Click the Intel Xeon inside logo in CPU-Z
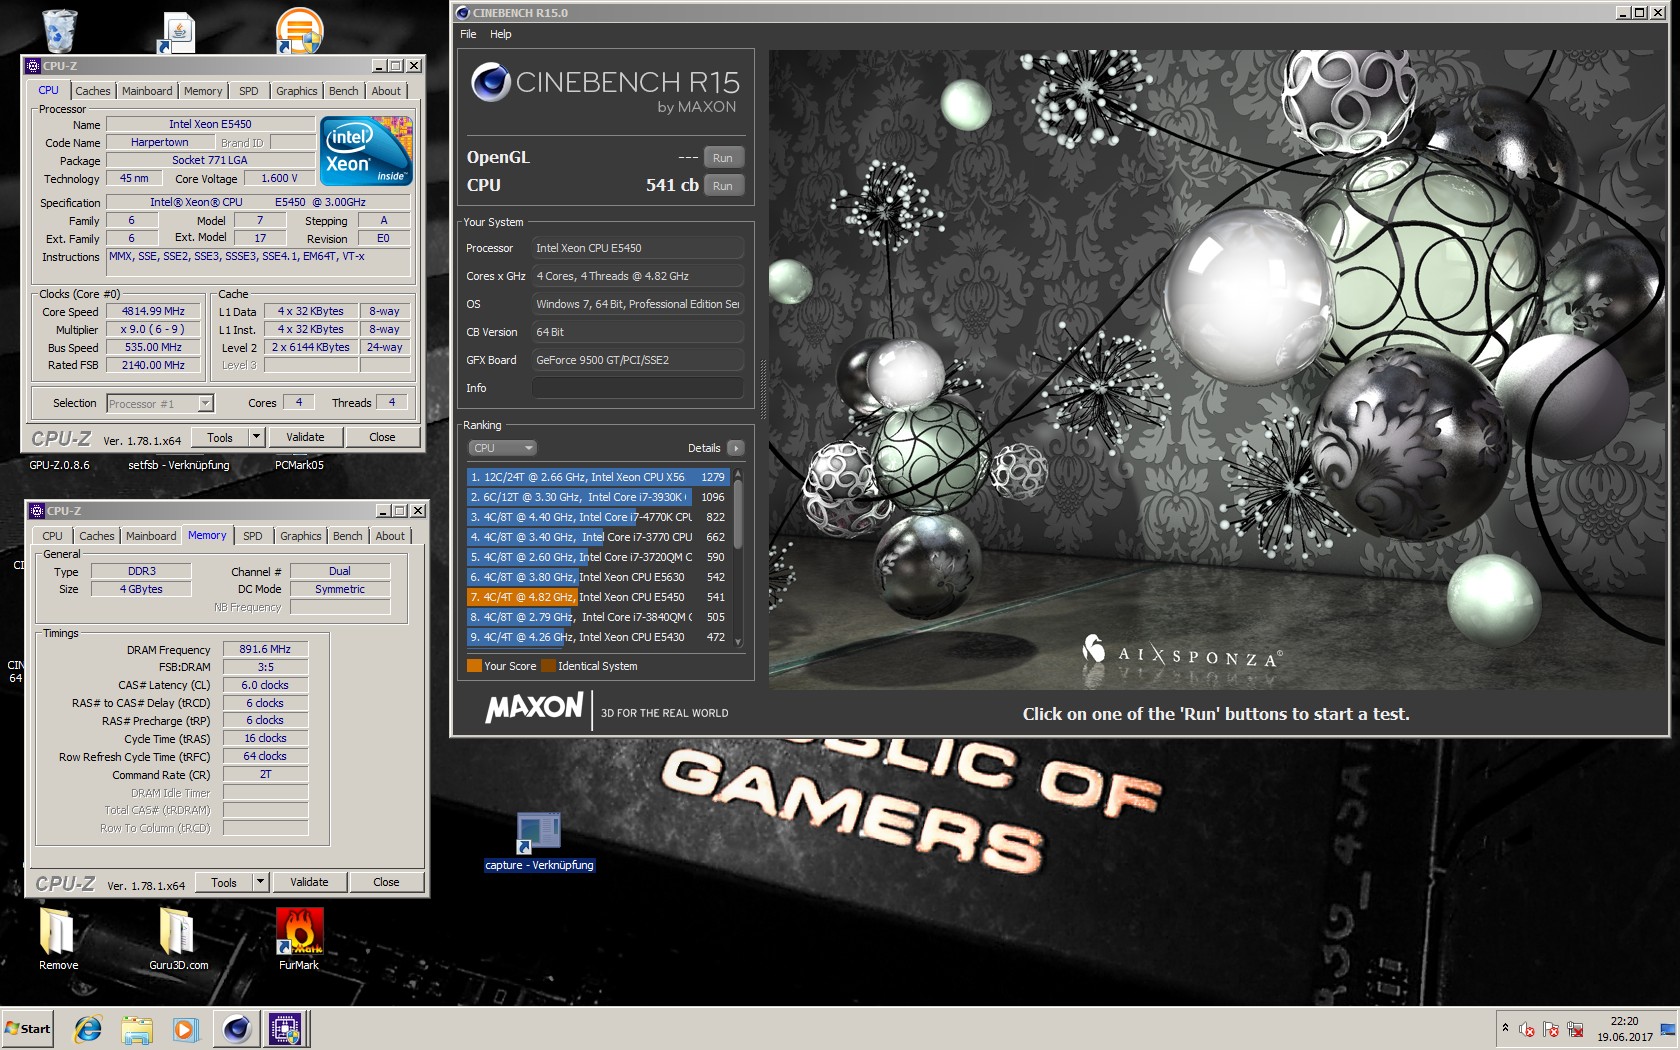Viewport: 1680px width, 1050px height. click(x=366, y=150)
